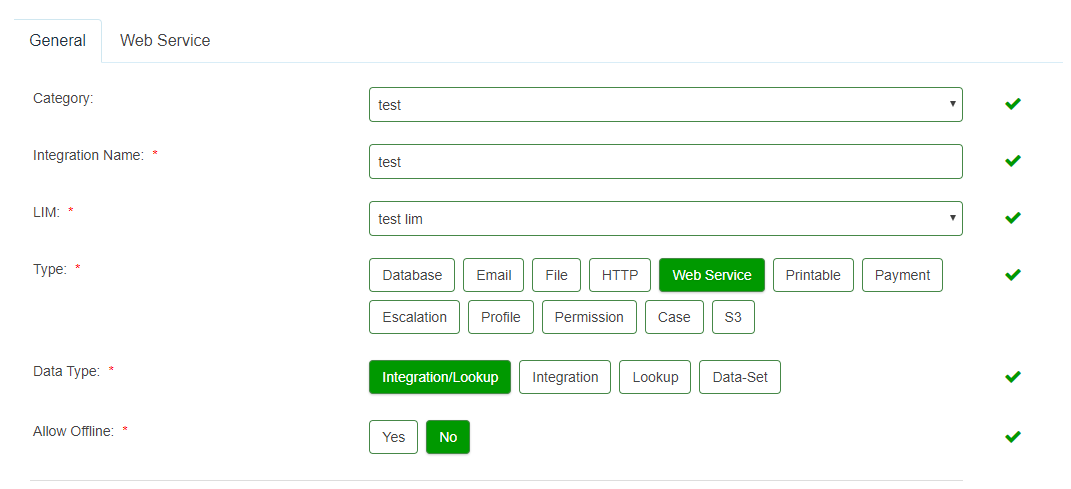Choose File as the integration type
The image size is (1071, 489).
pos(556,275)
